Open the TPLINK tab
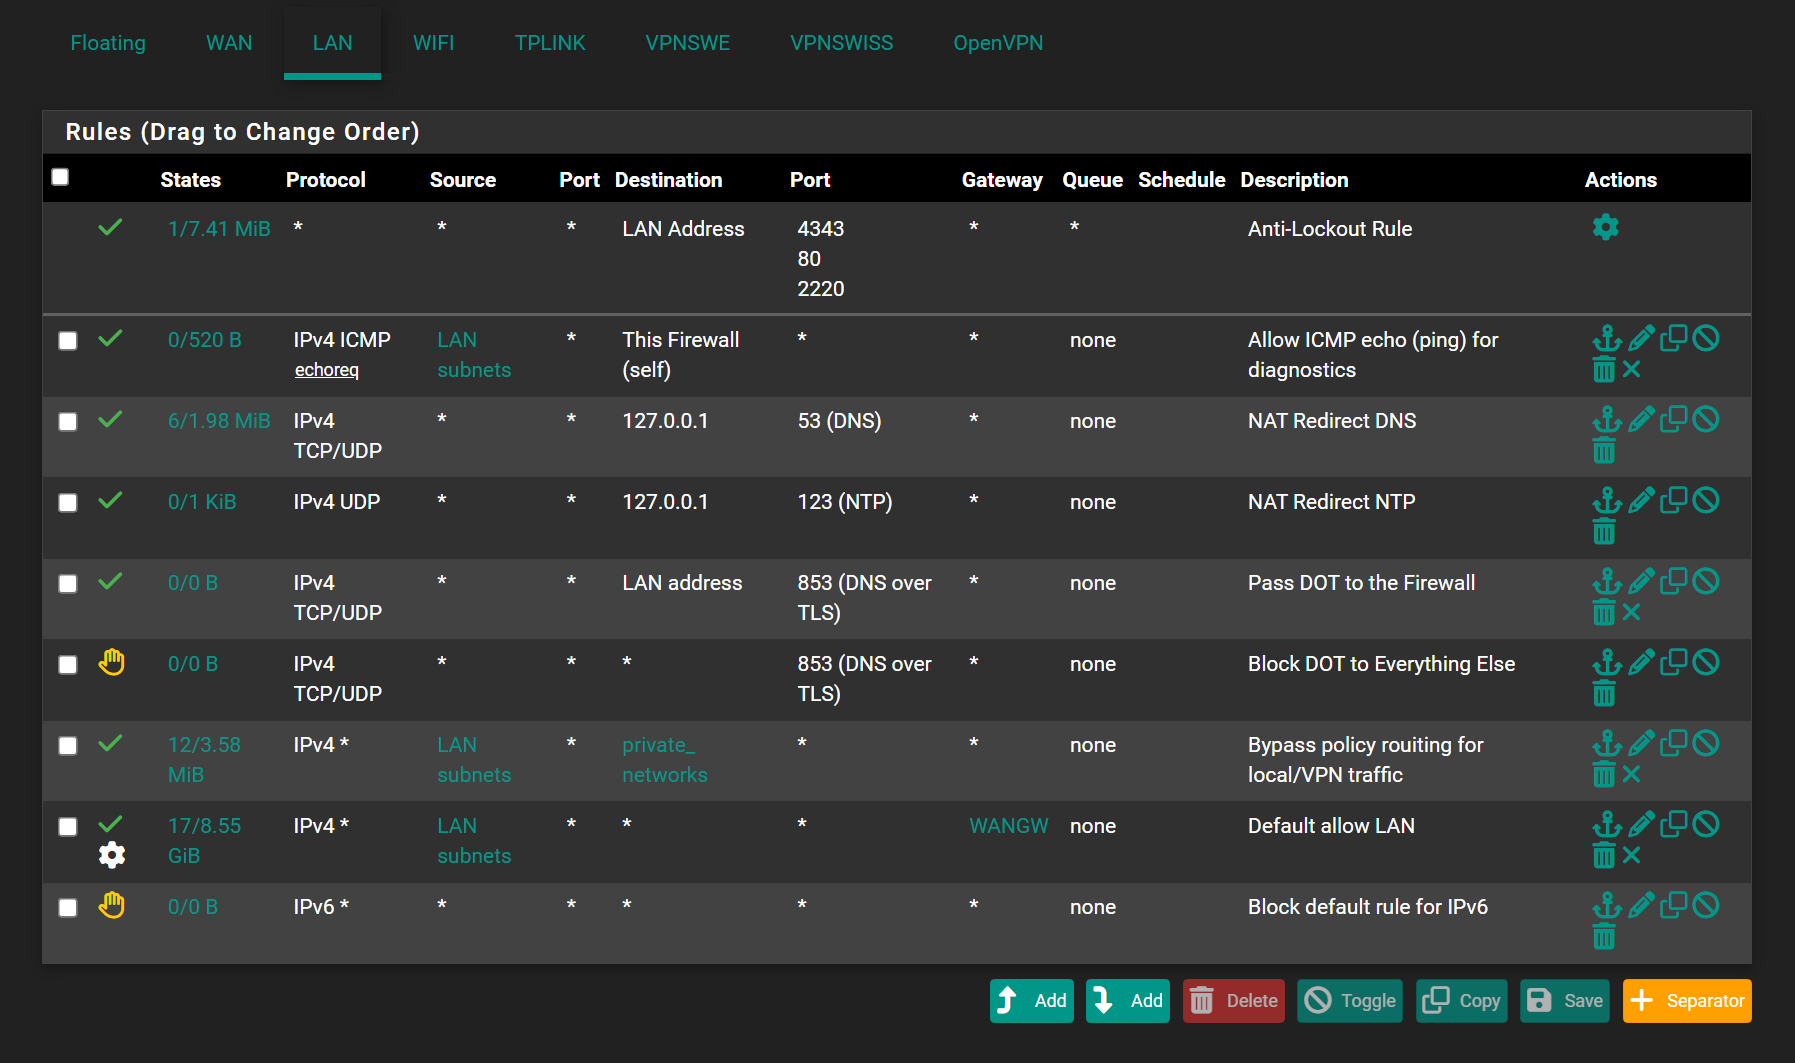This screenshot has width=1795, height=1063. [x=550, y=43]
